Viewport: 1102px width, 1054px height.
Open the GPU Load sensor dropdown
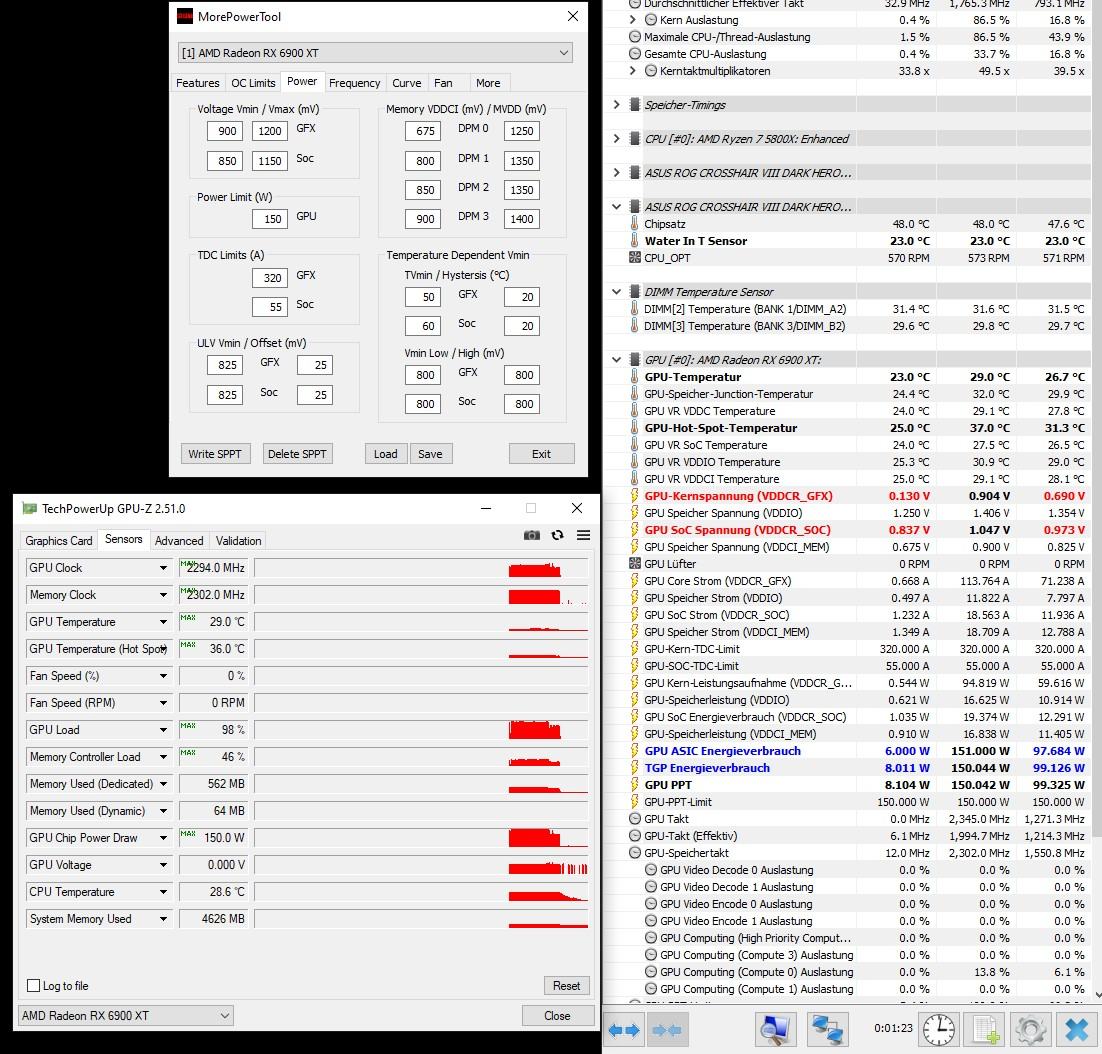(x=163, y=730)
